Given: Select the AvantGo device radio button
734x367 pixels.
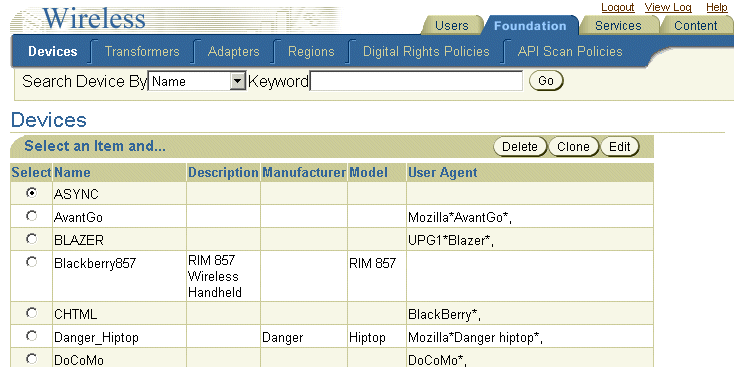Looking at the screenshot, I should click(31, 216).
